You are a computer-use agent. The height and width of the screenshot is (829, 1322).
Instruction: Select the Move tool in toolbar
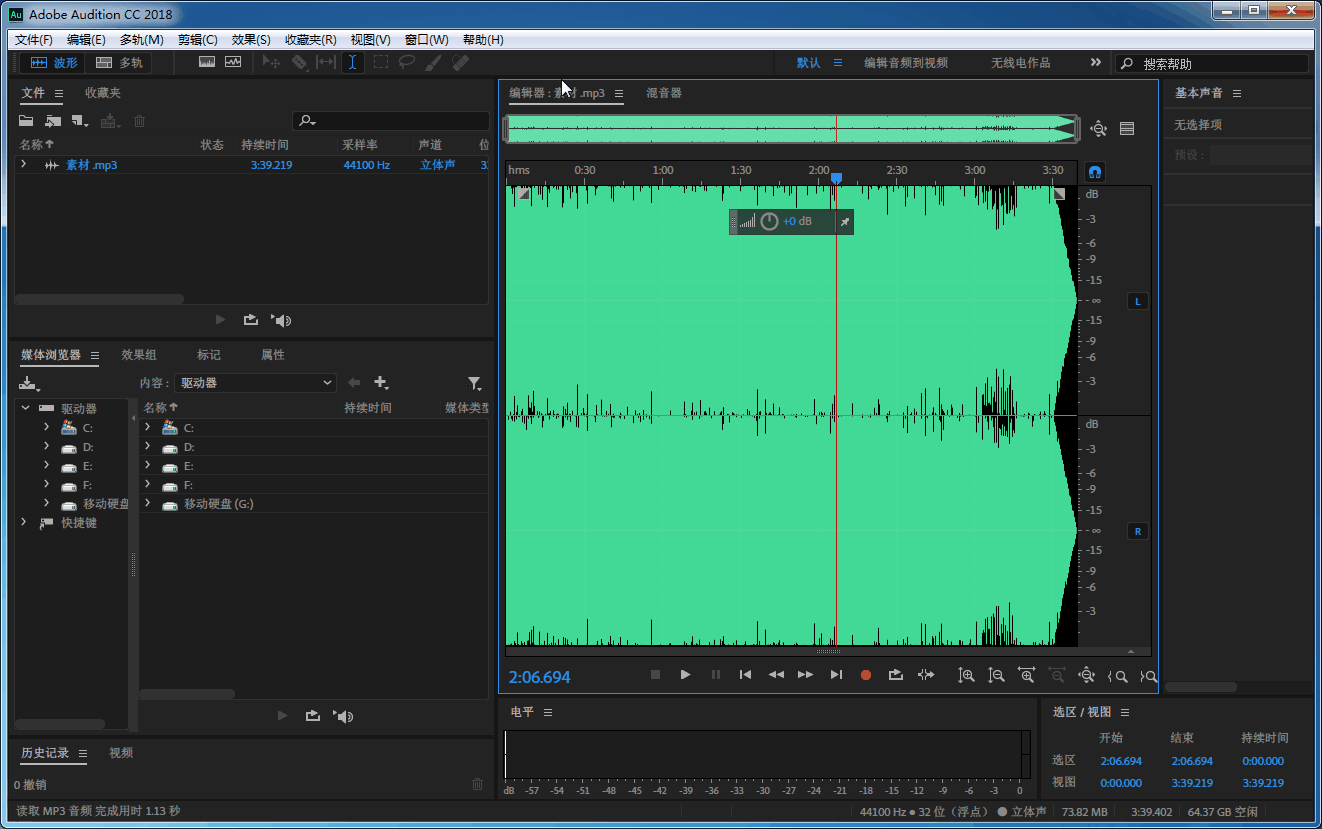tap(271, 62)
